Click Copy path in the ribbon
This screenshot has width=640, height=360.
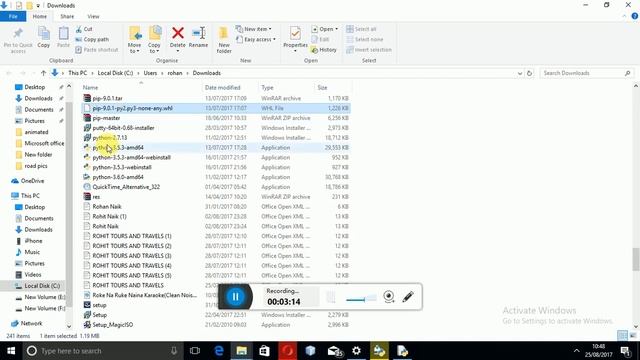[92, 39]
